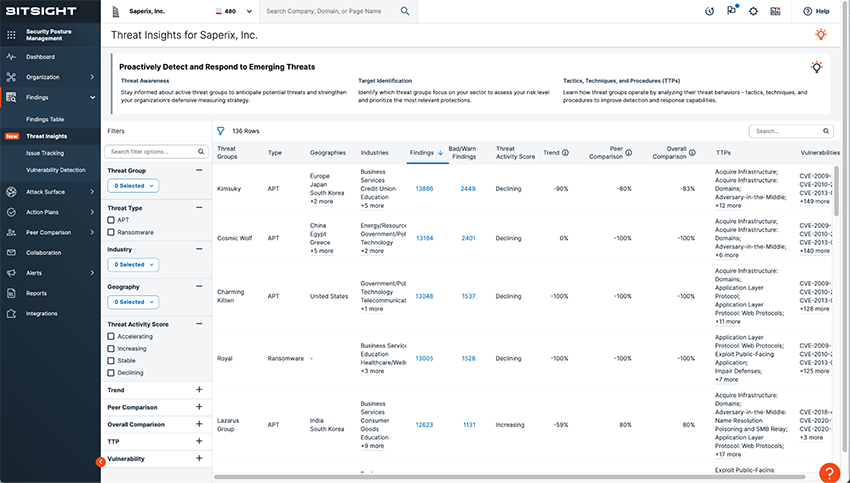Open the history clock icon in top bar
Screen dimensions: 850x483
(709, 11)
